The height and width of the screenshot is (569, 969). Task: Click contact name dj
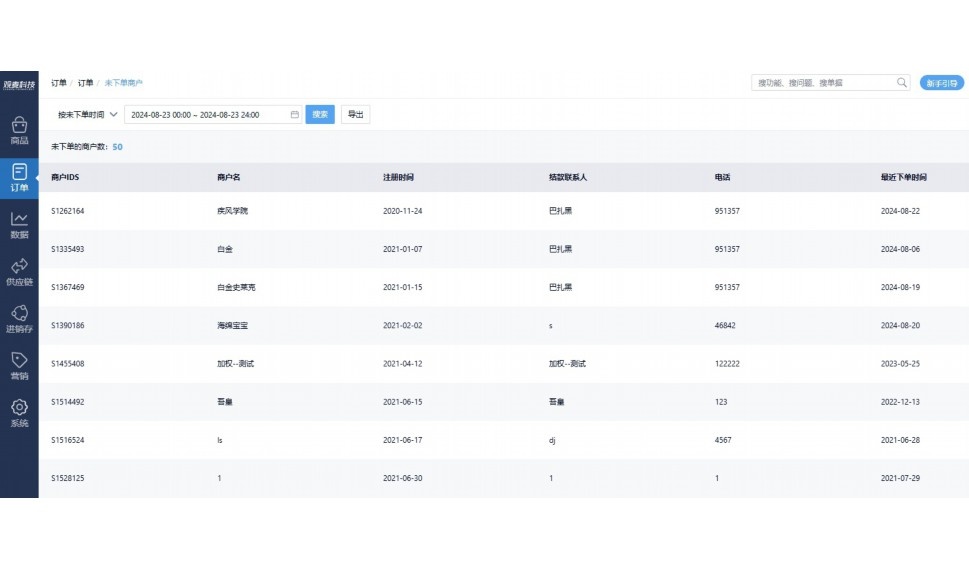click(552, 440)
